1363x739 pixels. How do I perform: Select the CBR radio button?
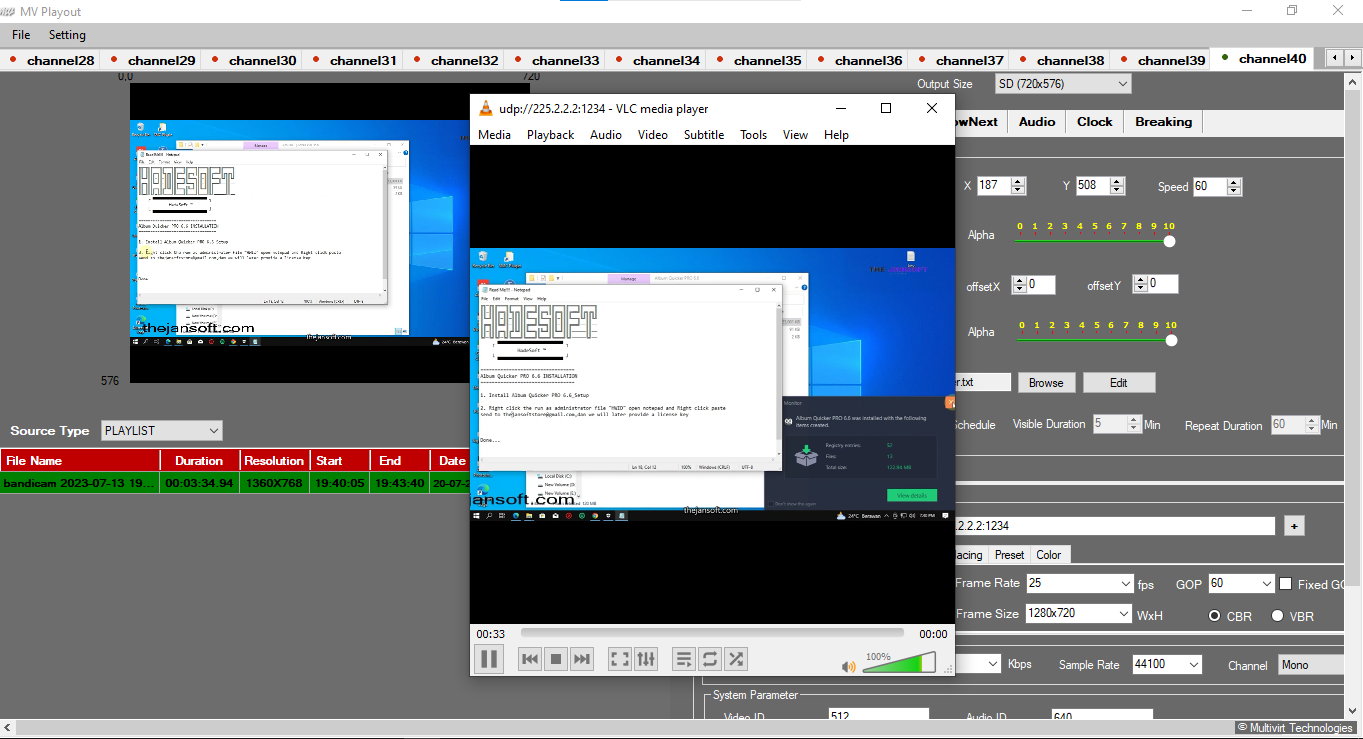point(1216,616)
